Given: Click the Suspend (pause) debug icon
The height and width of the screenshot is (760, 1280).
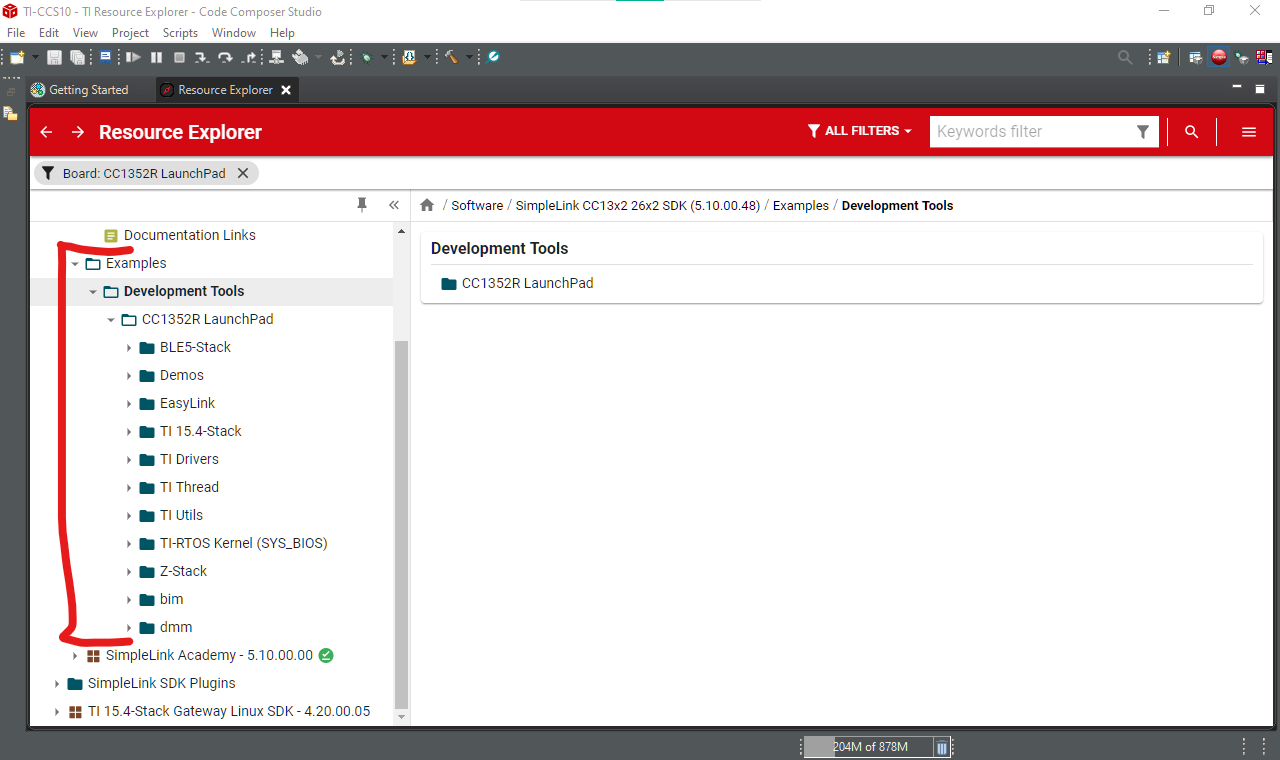Looking at the screenshot, I should coord(157,58).
